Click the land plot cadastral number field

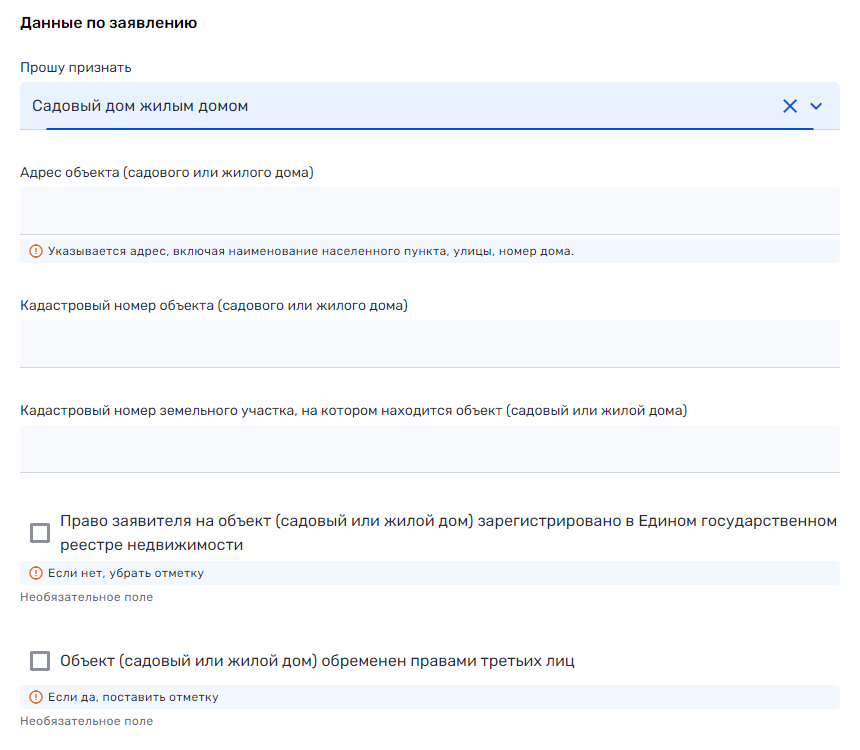(x=430, y=448)
